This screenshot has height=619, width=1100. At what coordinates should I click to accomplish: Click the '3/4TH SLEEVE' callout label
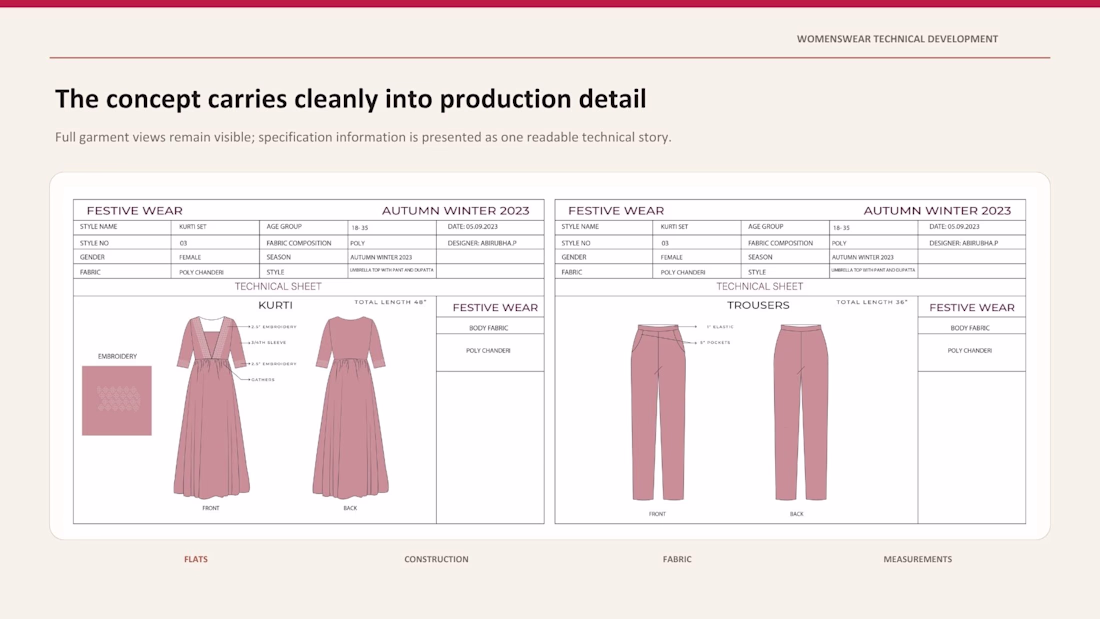[x=269, y=342]
